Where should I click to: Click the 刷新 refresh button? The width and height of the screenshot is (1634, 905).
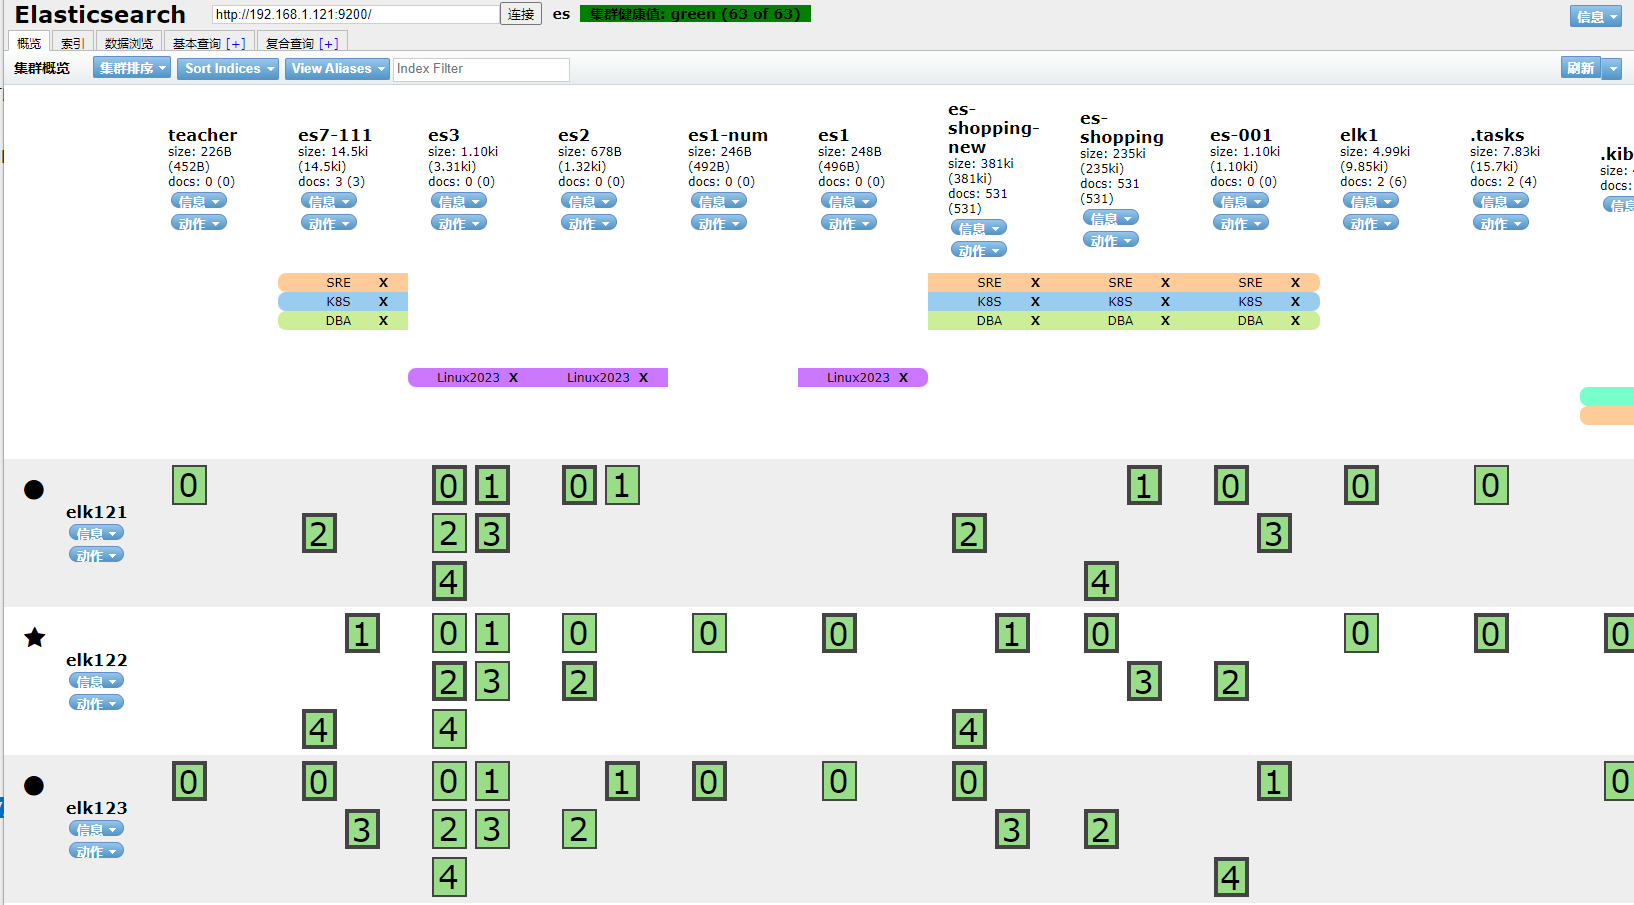(1580, 68)
